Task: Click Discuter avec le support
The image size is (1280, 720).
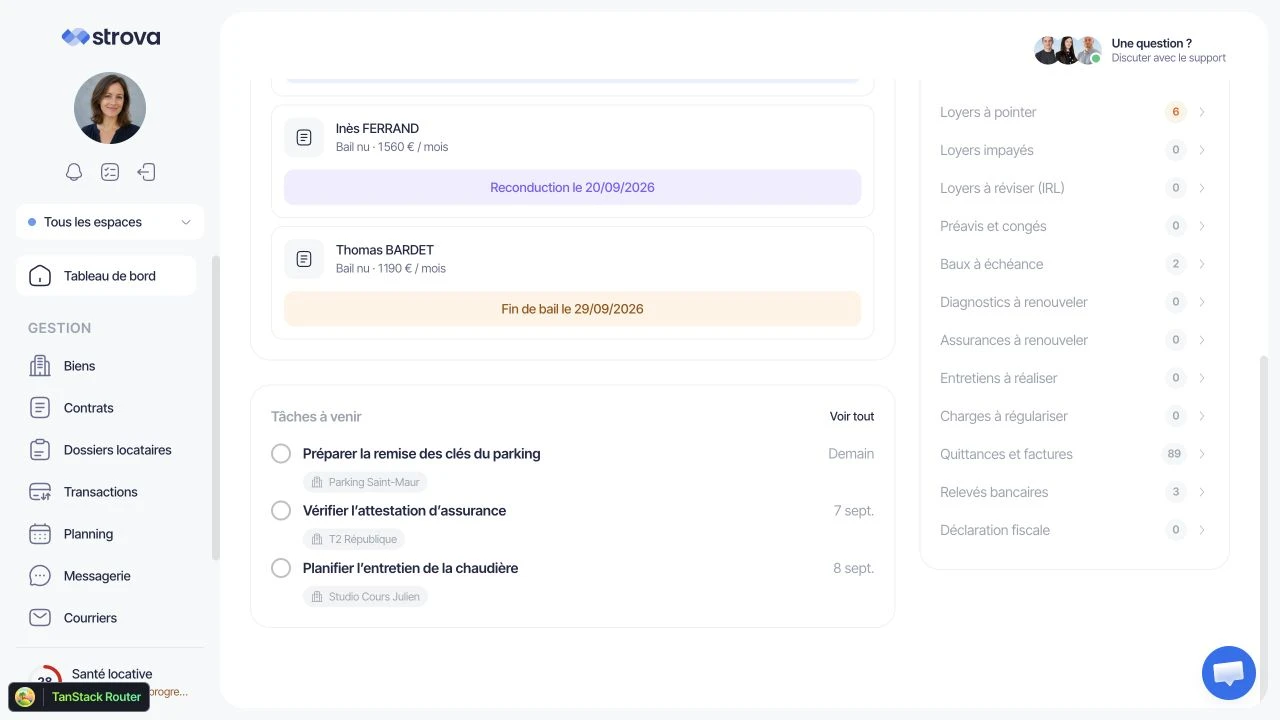Action: point(1168,58)
